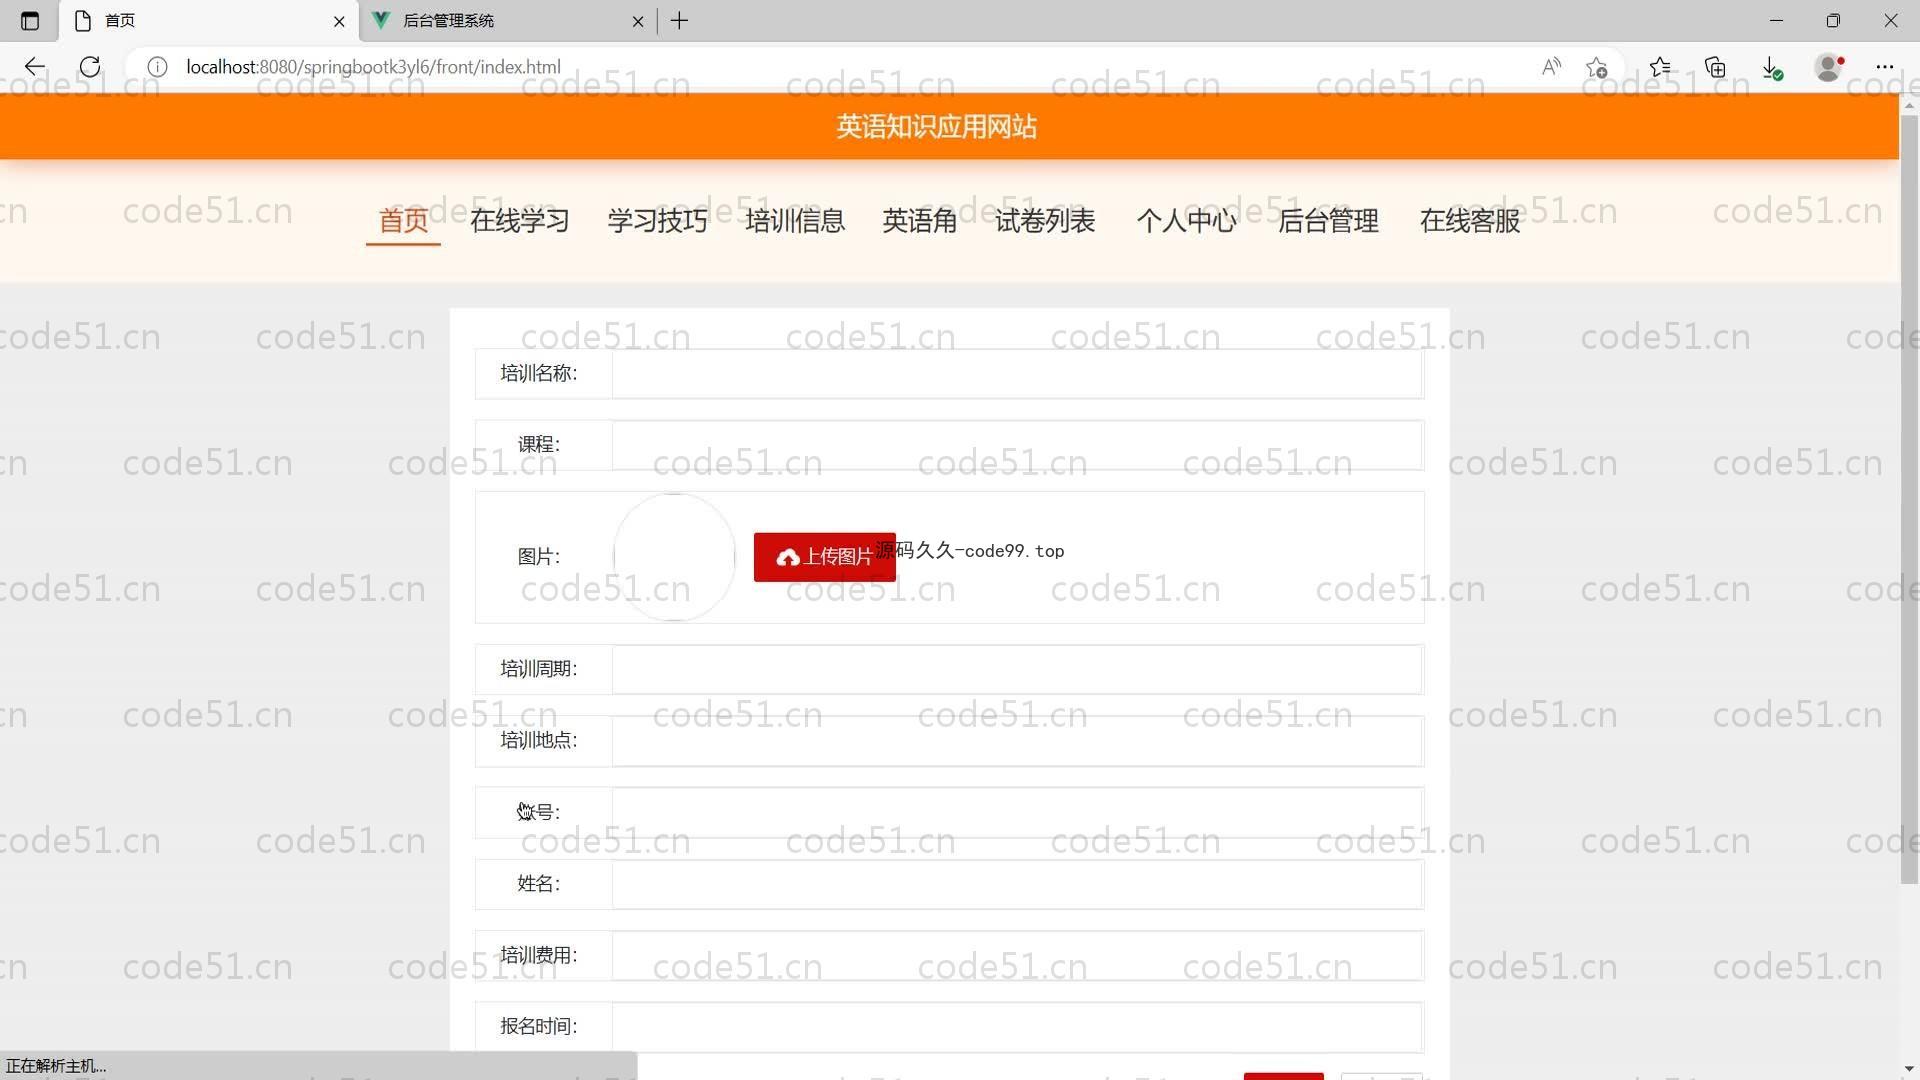Go to 首页 in site navigation
The image size is (1920, 1080).
point(403,220)
